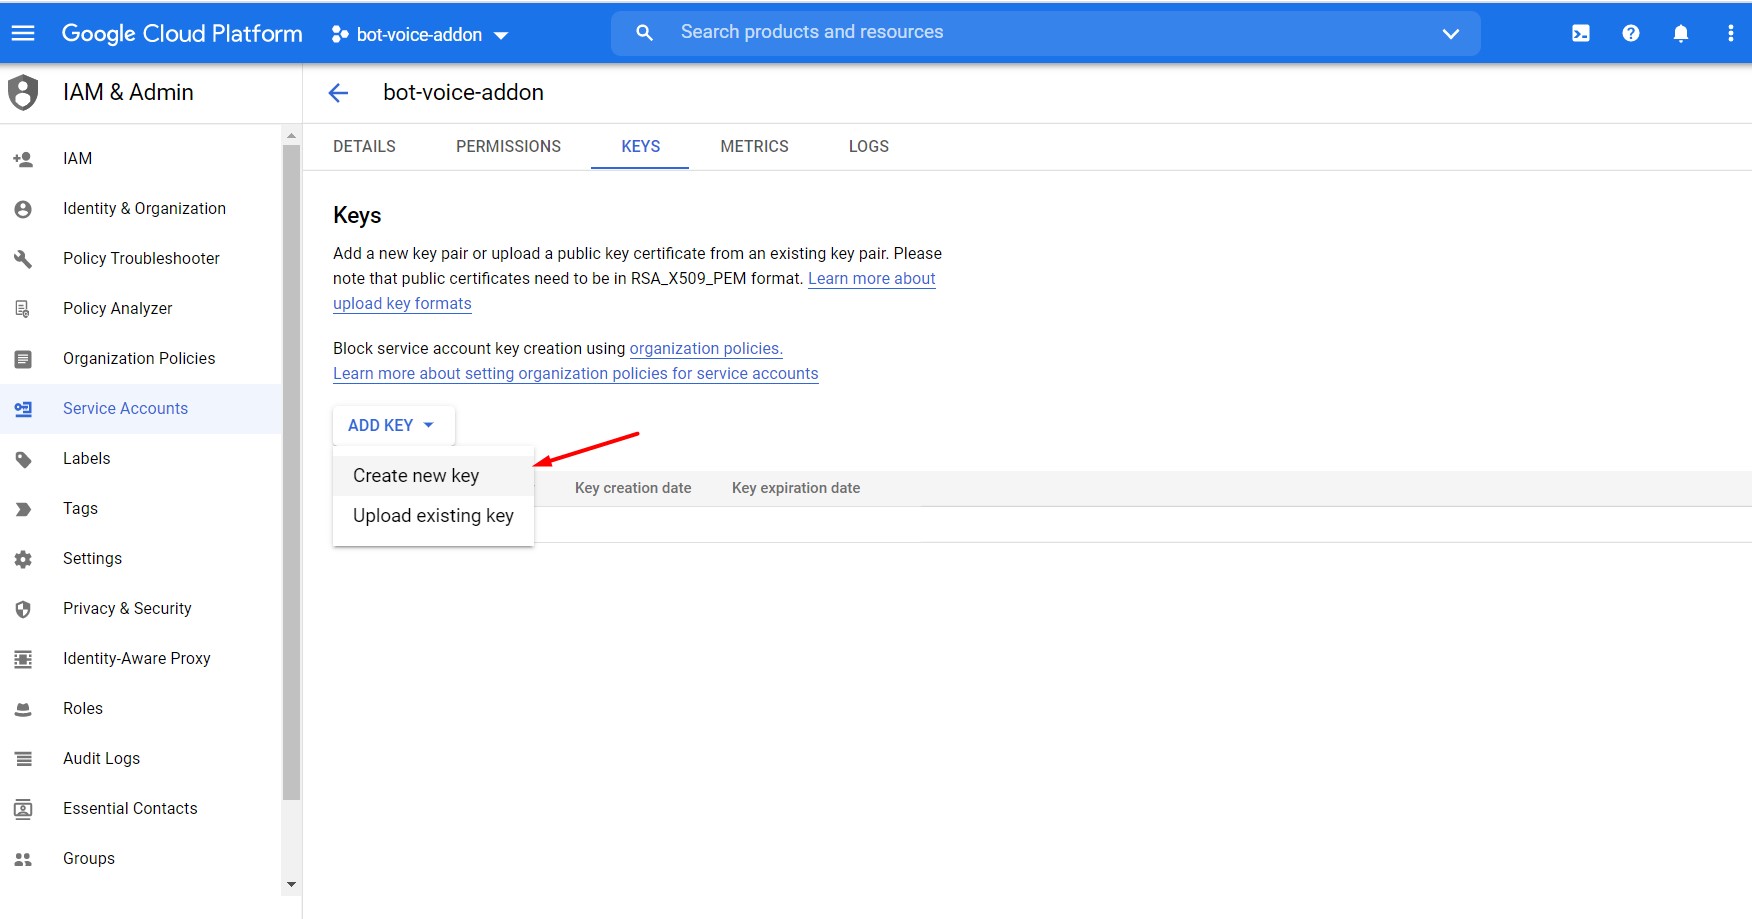The height and width of the screenshot is (919, 1752).
Task: Click the search magnifier icon
Action: click(645, 33)
